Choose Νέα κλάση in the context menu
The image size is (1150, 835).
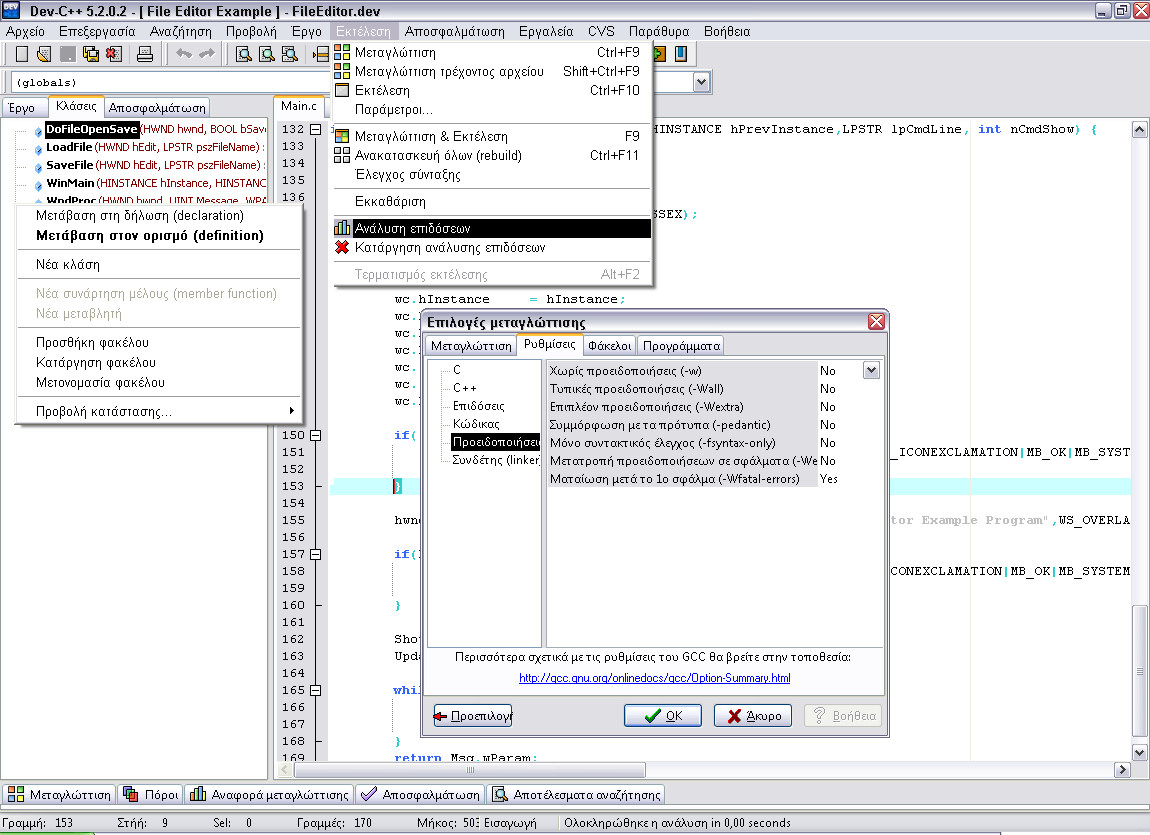click(159, 265)
